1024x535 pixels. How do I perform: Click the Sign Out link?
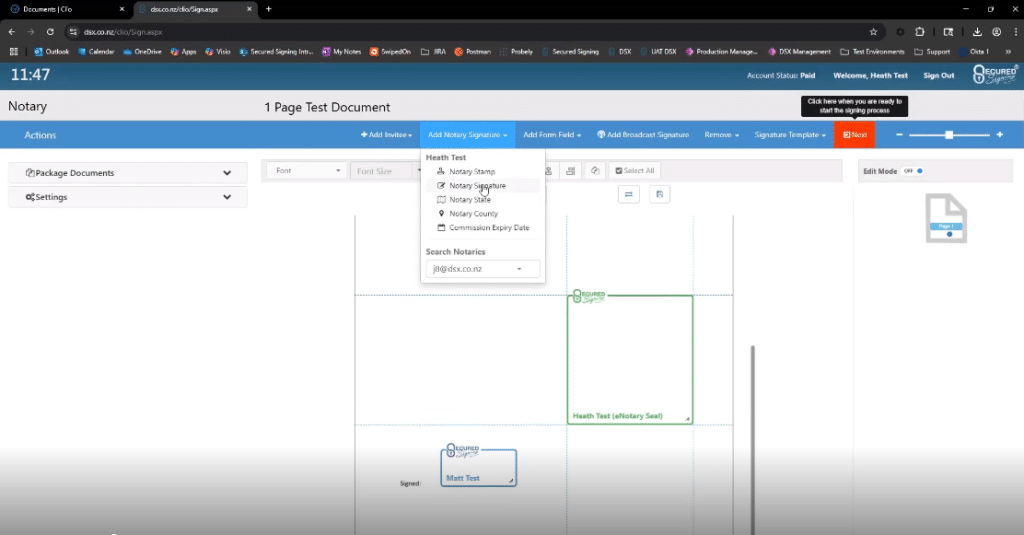pyautogui.click(x=938, y=76)
